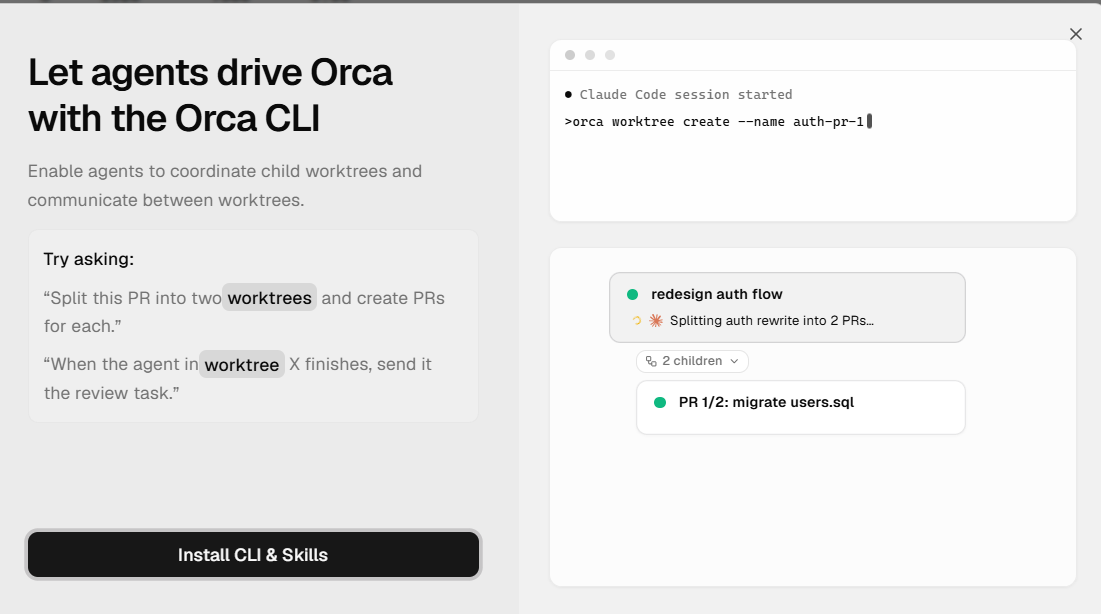Click the green dot beside PR 1/2
The image size is (1101, 614).
tap(660, 403)
